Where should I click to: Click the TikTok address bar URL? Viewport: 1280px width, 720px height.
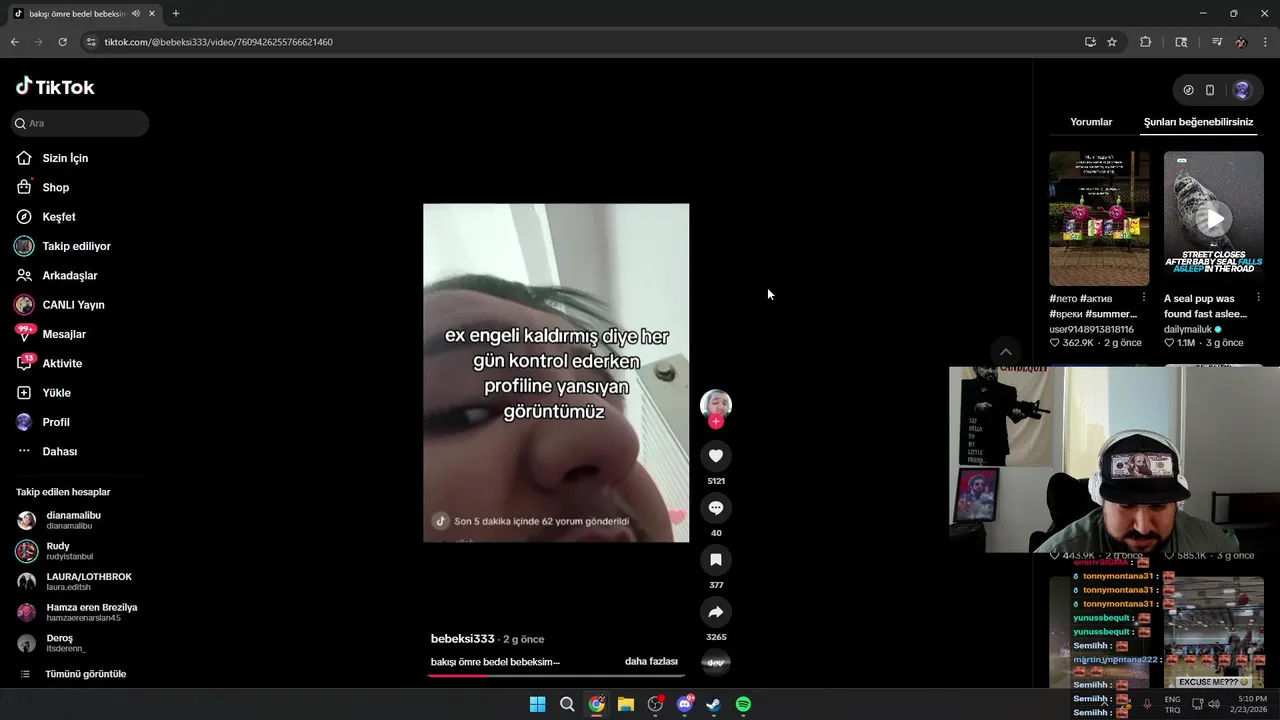218,42
